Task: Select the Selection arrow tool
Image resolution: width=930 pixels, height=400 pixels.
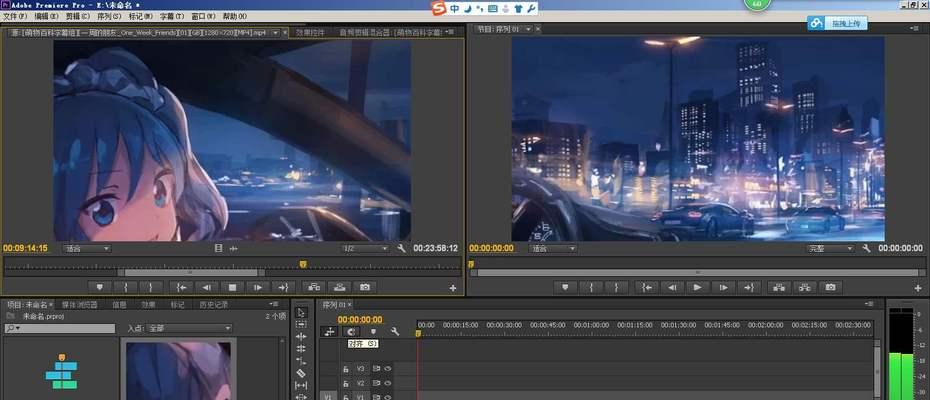Action: point(301,312)
